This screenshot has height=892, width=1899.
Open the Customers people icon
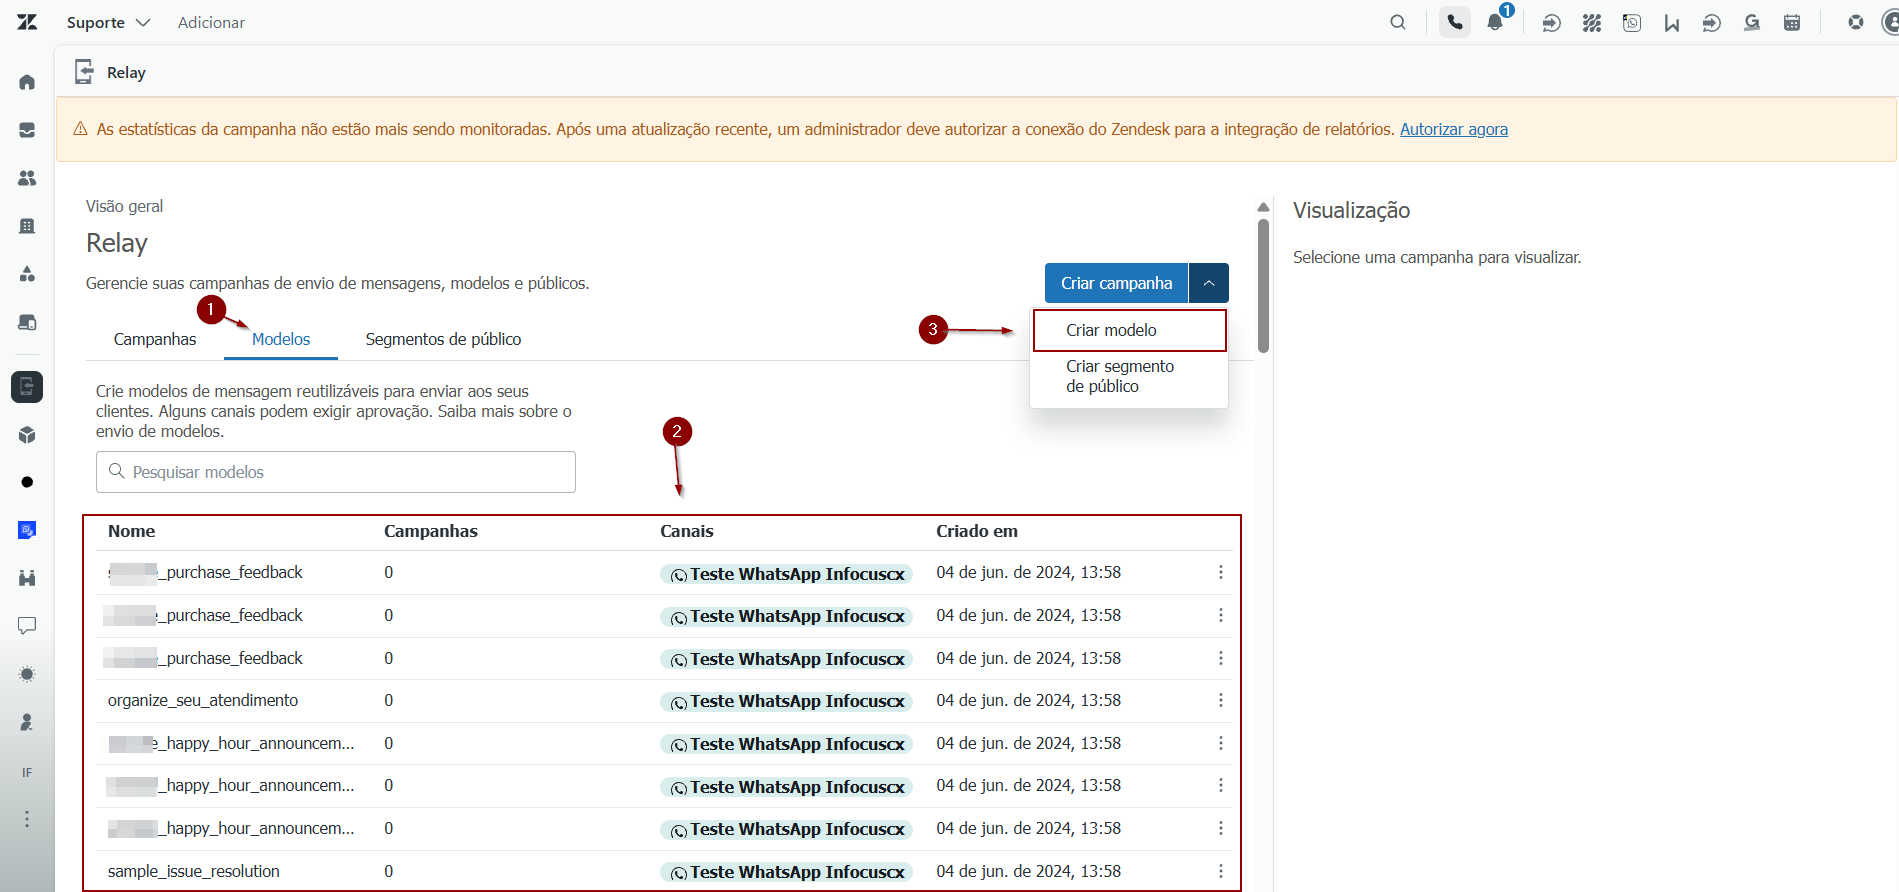point(27,178)
